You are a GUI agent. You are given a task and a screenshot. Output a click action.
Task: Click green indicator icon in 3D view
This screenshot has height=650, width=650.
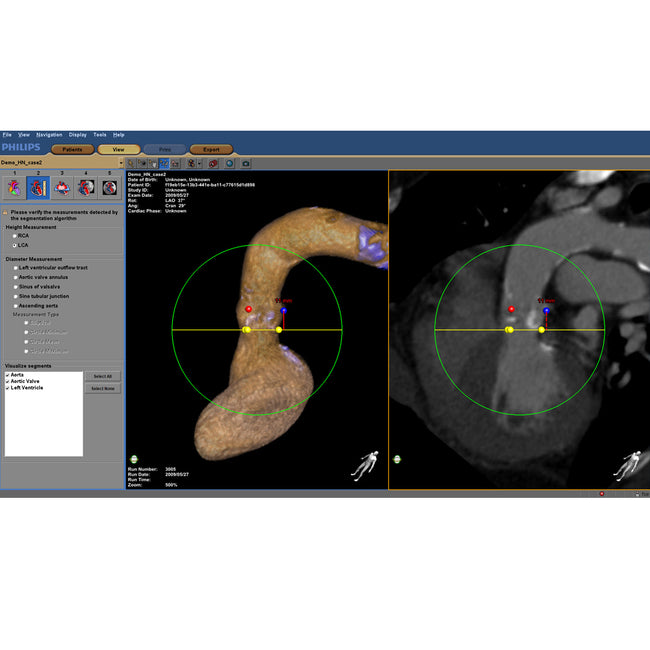pos(133,459)
